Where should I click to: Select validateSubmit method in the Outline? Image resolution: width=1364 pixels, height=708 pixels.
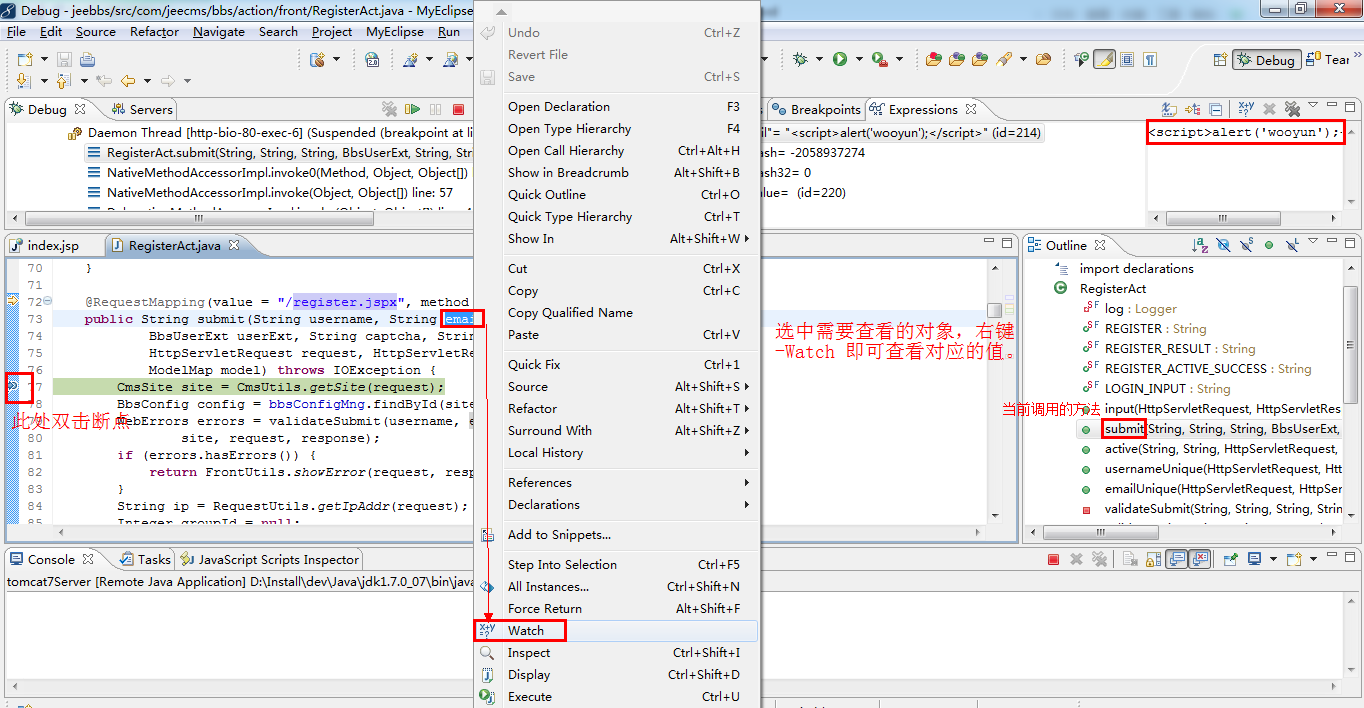pyautogui.click(x=1212, y=508)
